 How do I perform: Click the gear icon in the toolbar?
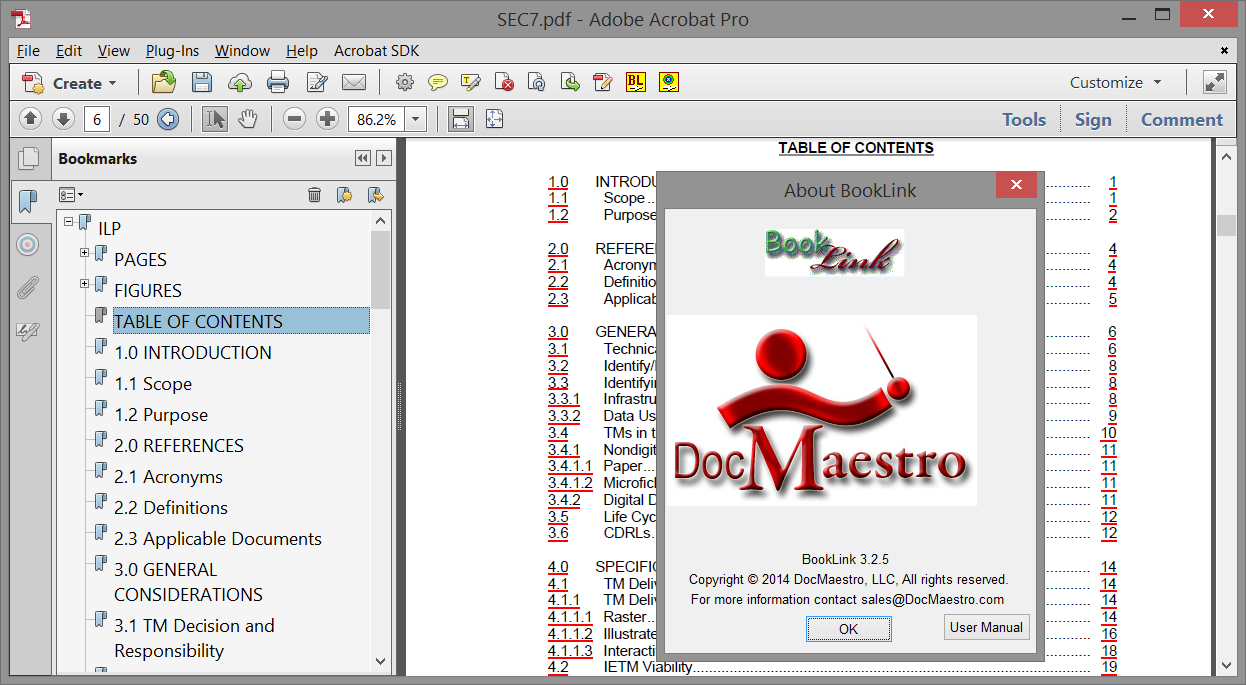pyautogui.click(x=405, y=83)
